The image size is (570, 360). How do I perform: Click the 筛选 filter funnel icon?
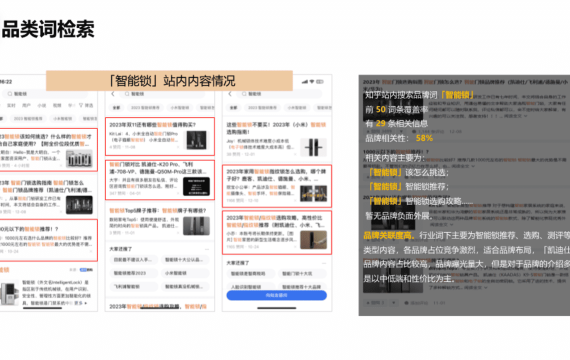point(81,105)
